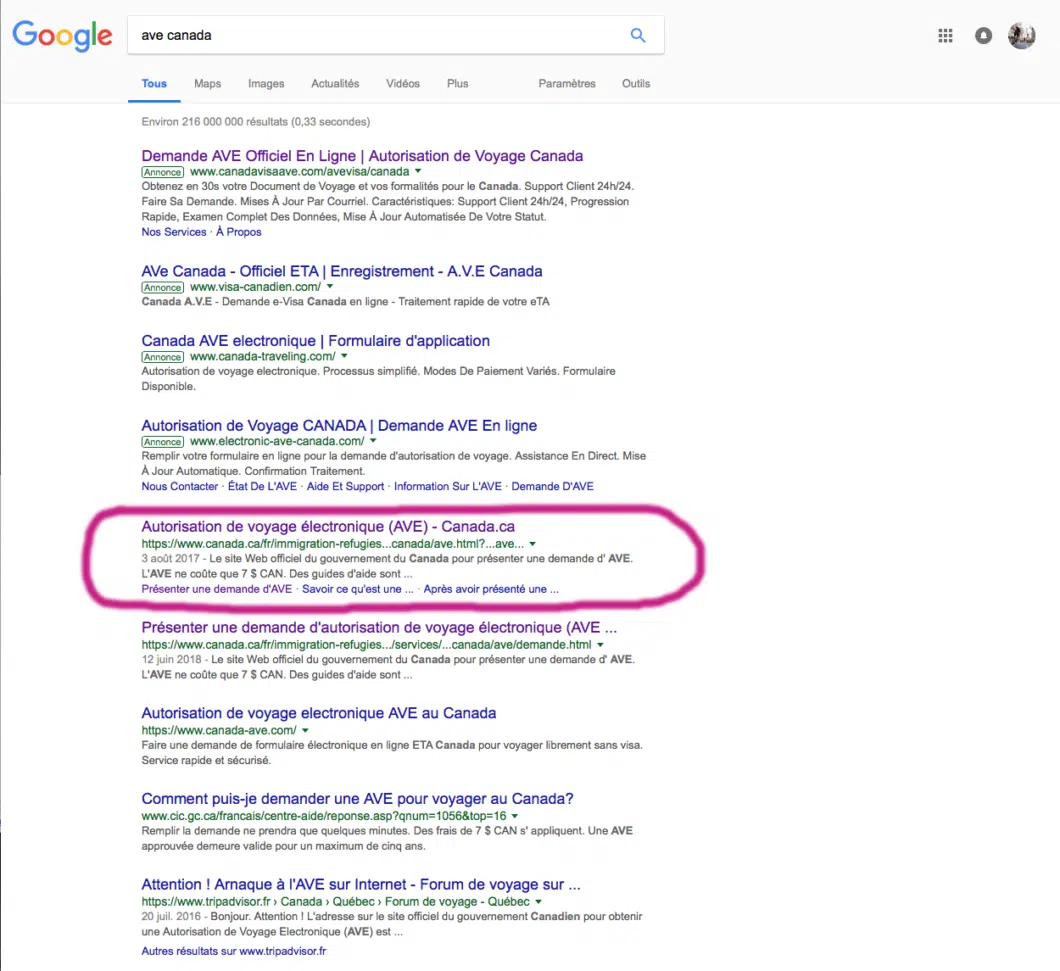Viewport: 1060px width, 971px height.
Task: Open 'Canada AVE electronique' ad result
Action: pos(316,341)
